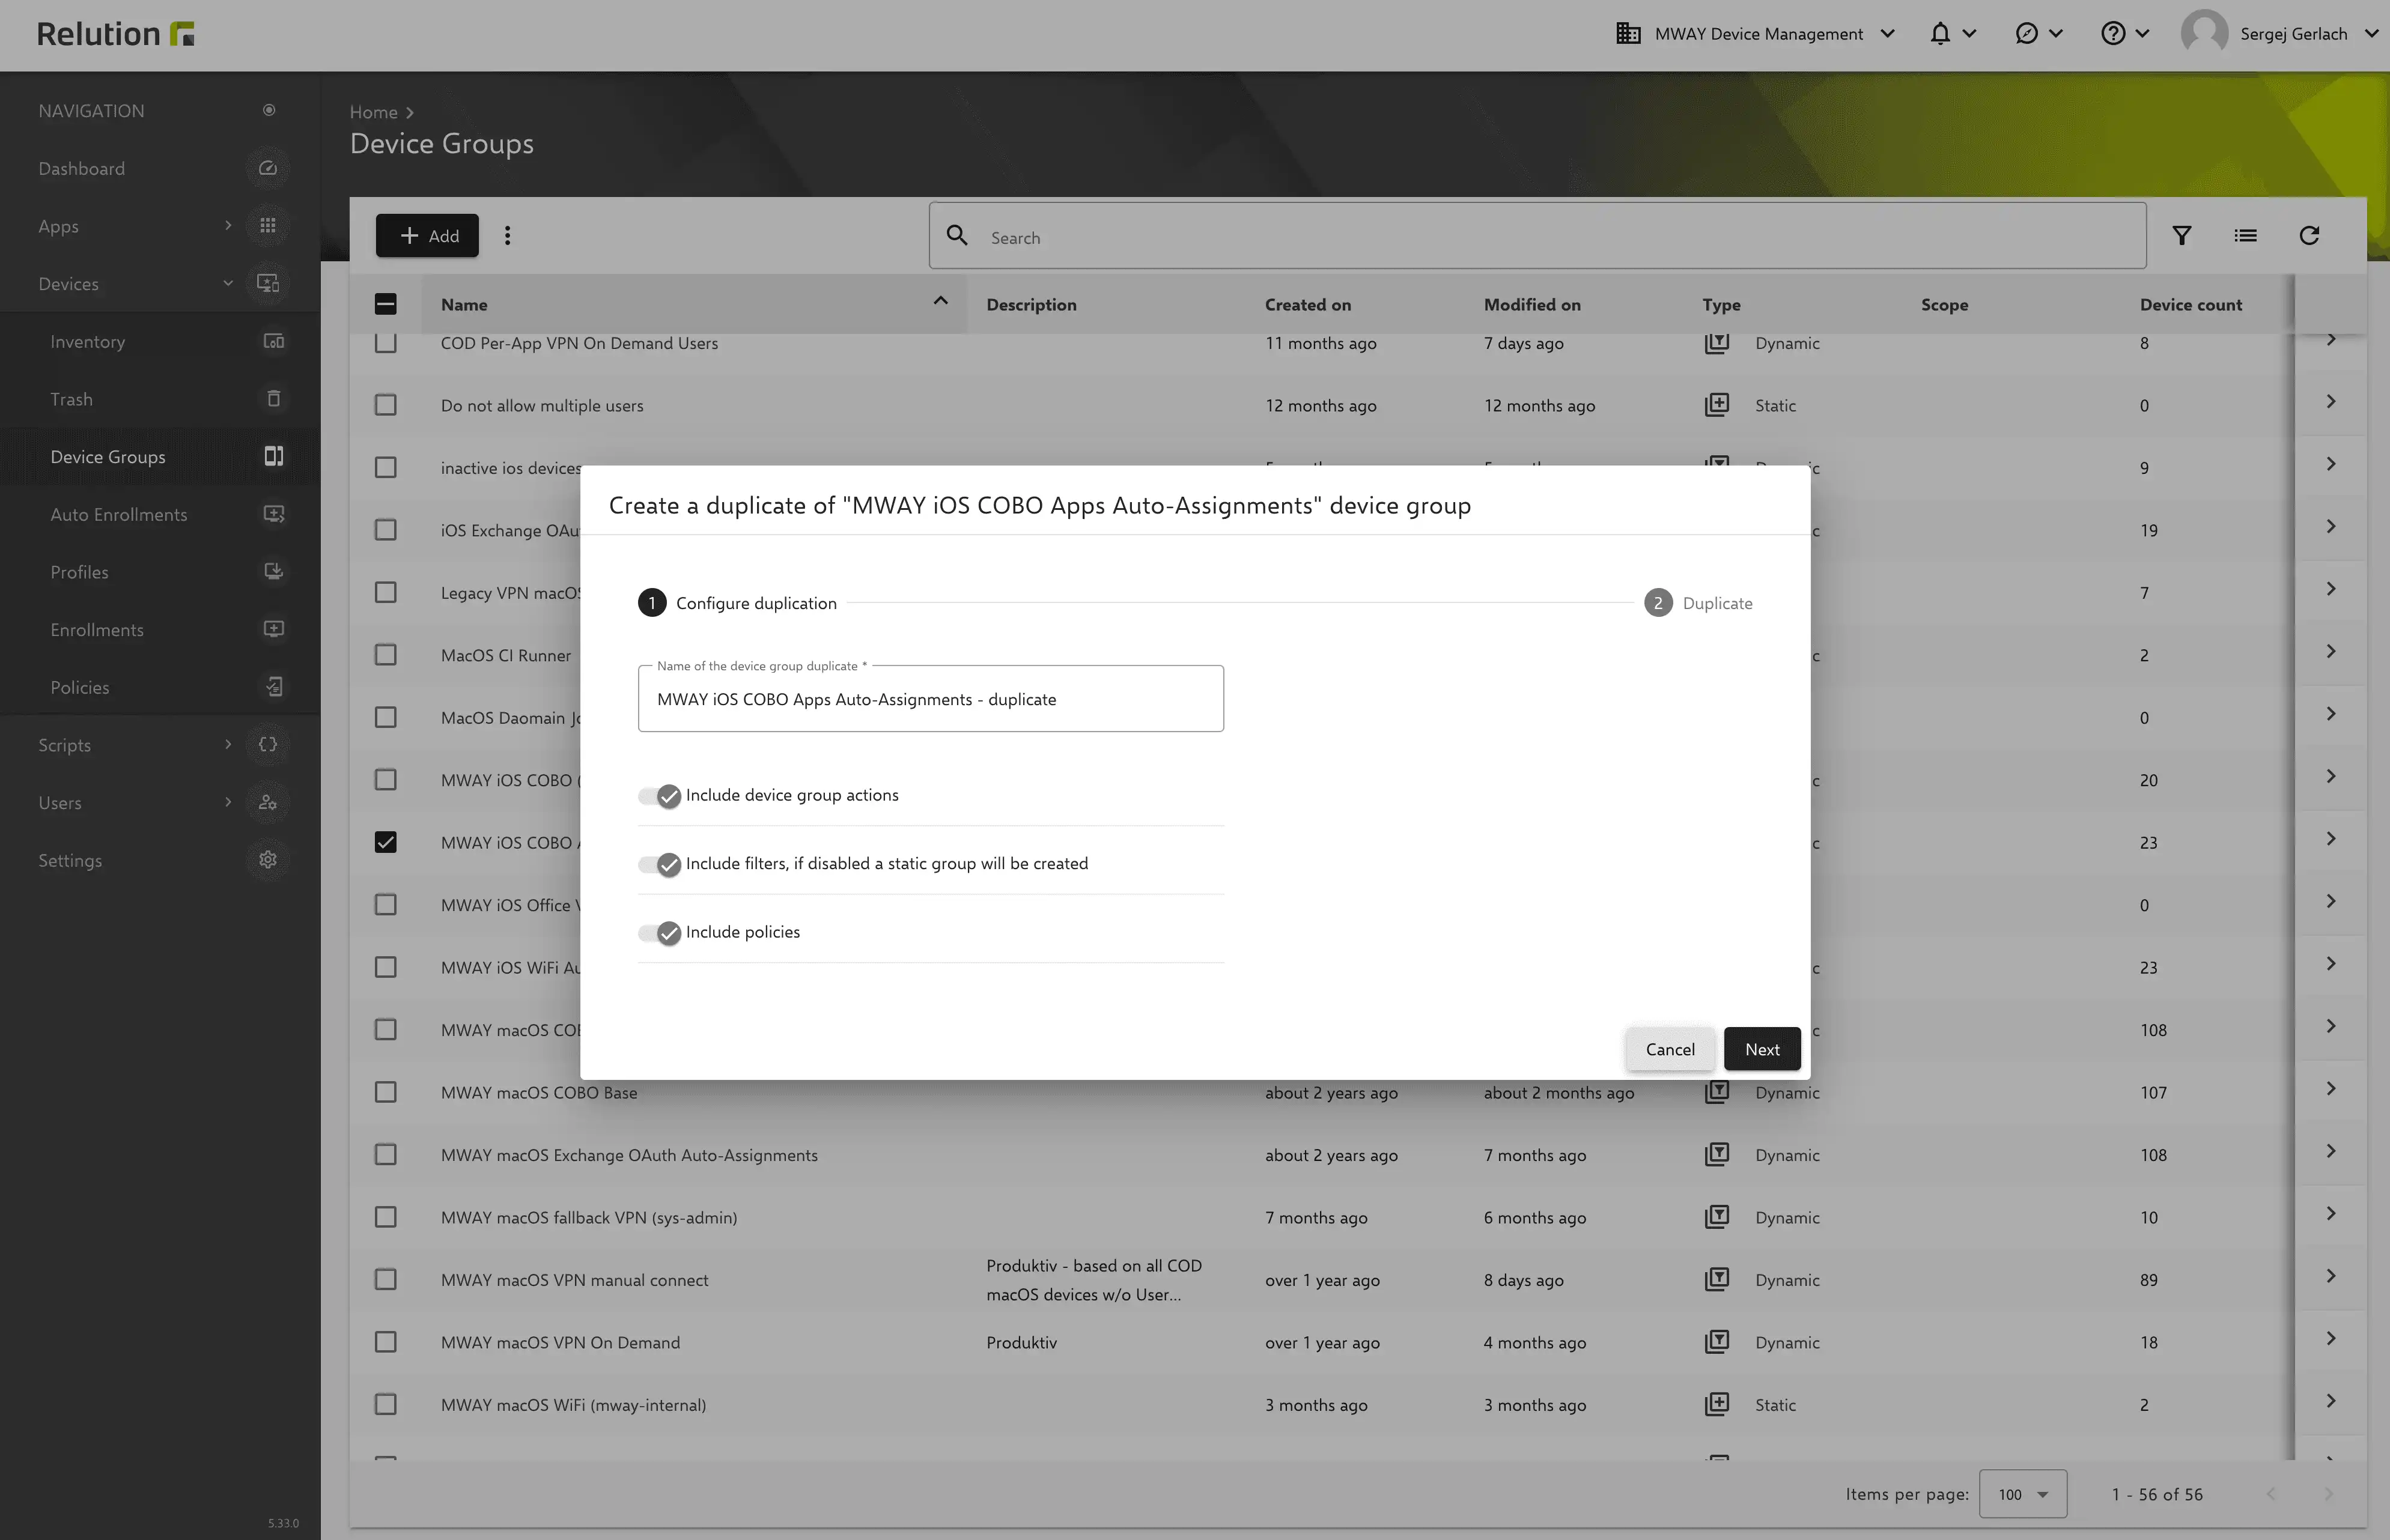Uncheck the selected MWAY iOS COBO row checkbox
This screenshot has height=1540, width=2390.
(x=385, y=842)
